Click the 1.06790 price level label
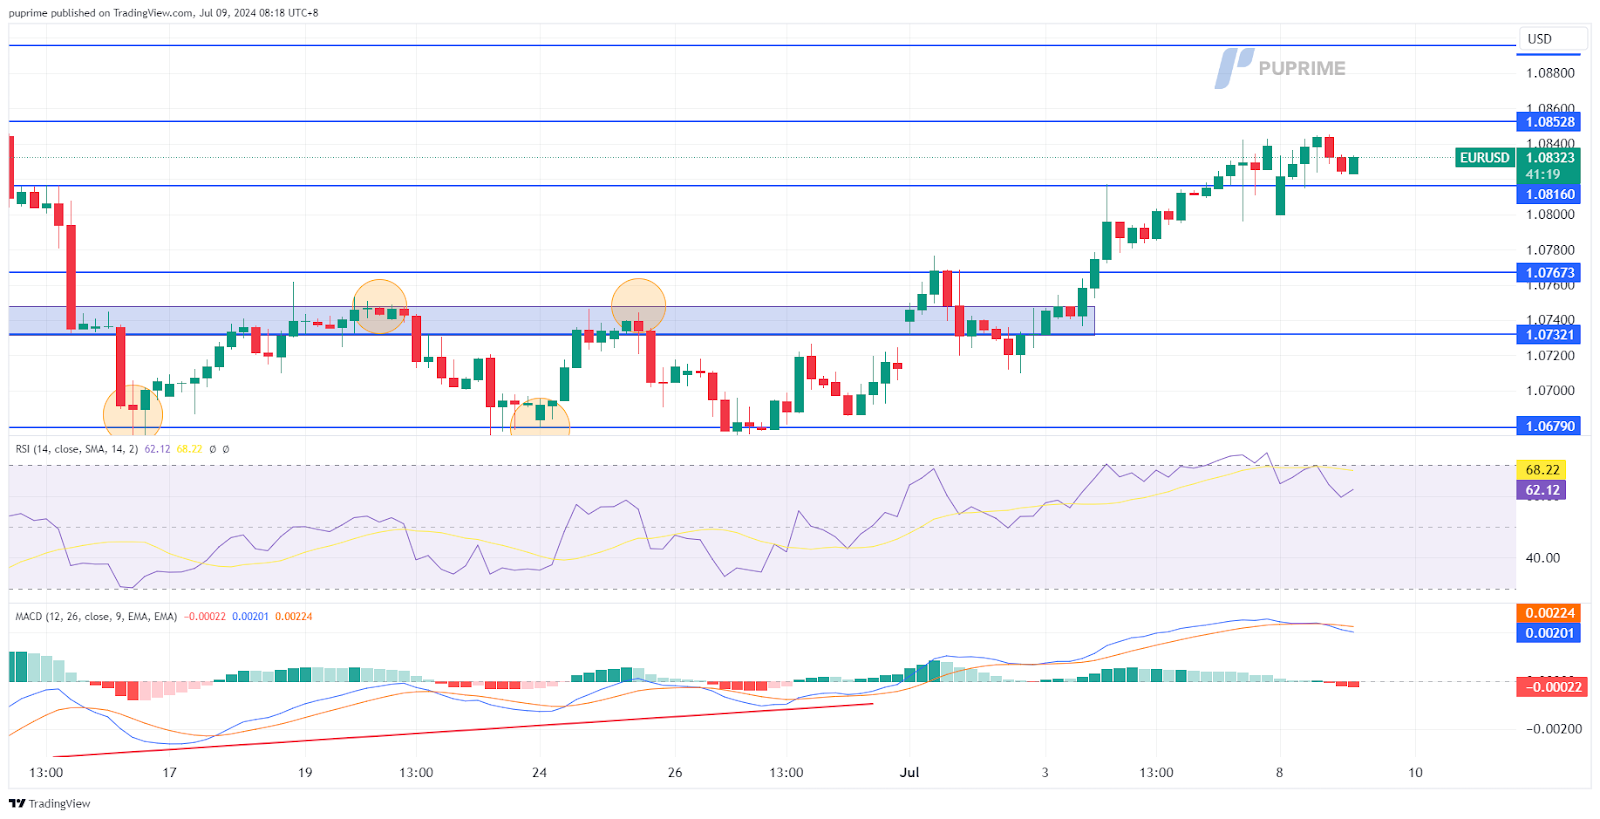 1550,426
